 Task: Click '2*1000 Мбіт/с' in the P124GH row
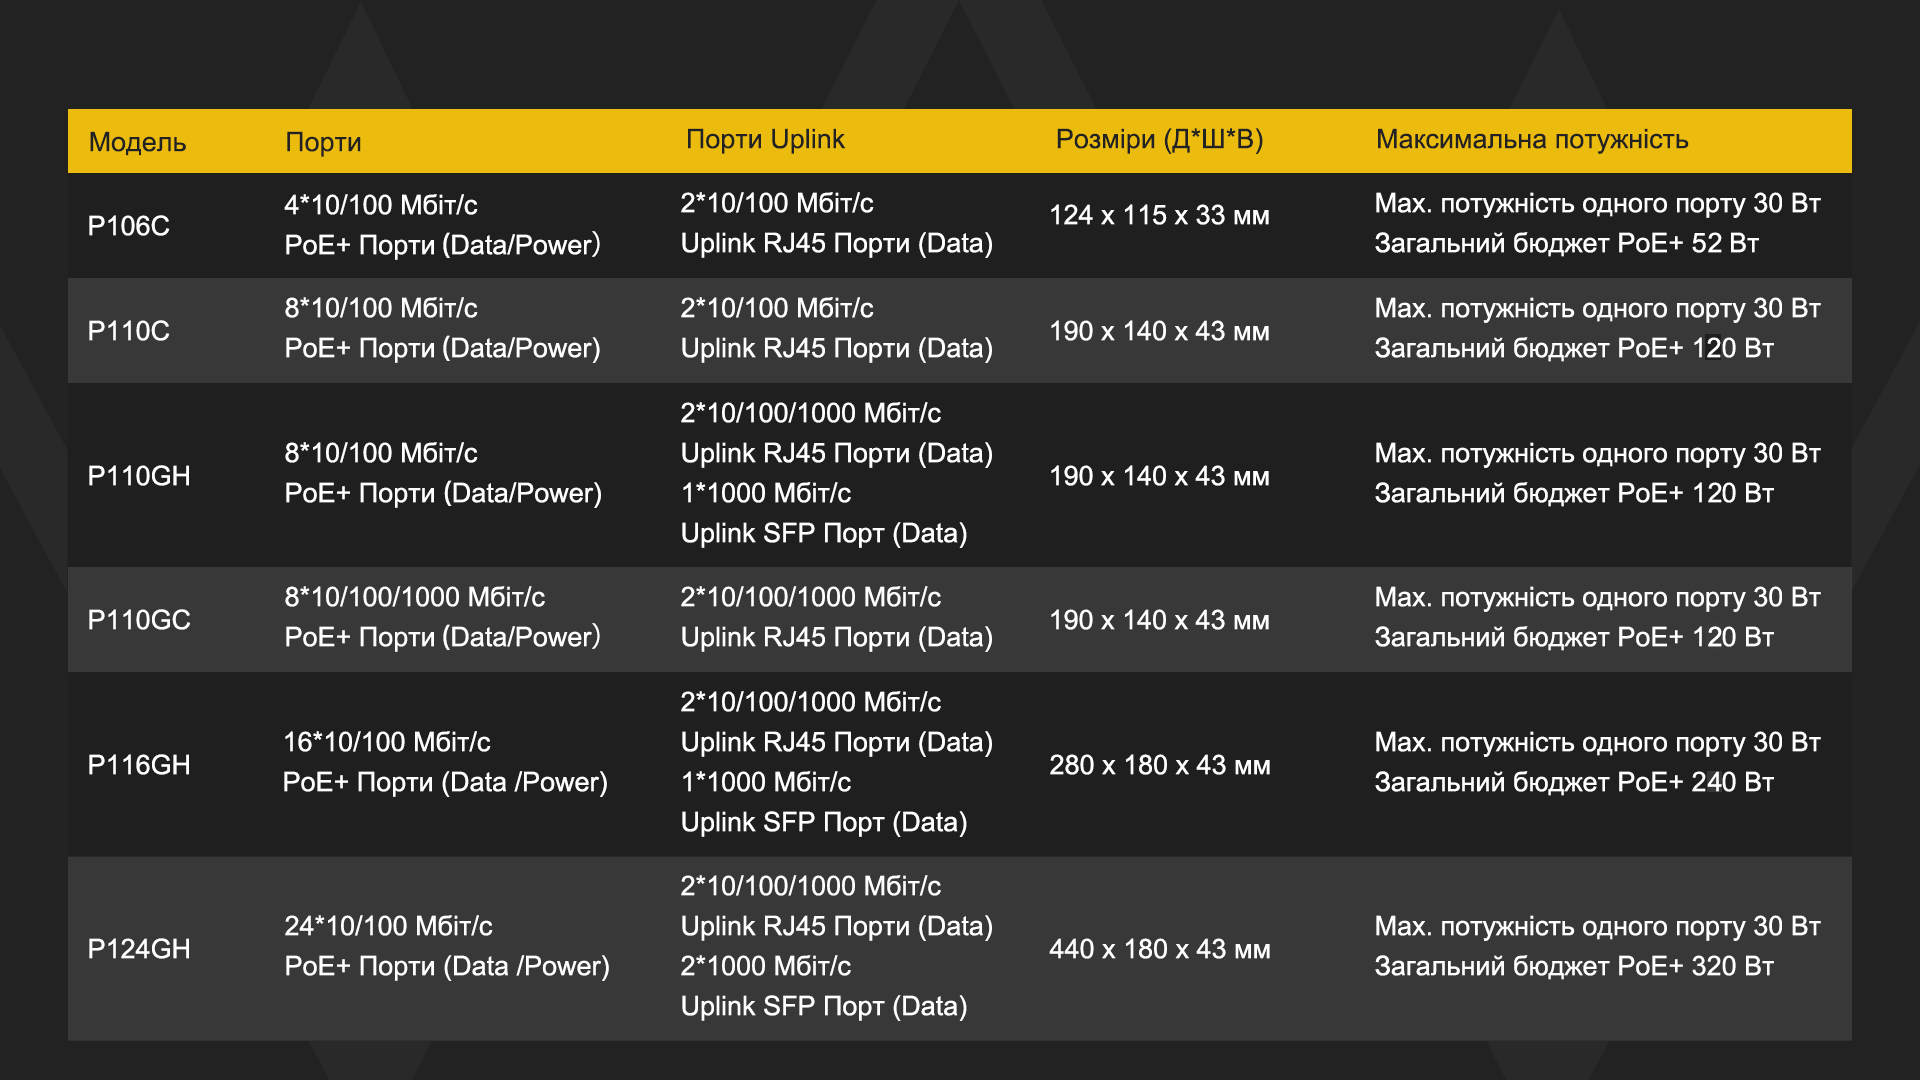(766, 966)
